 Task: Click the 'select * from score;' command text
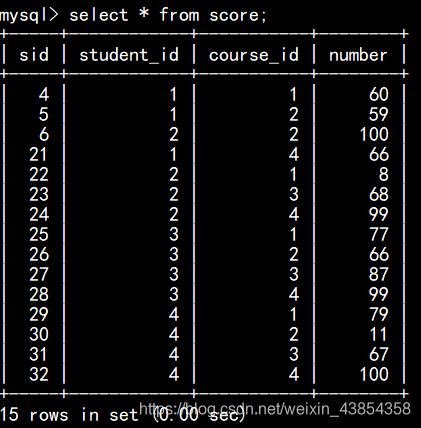click(168, 15)
